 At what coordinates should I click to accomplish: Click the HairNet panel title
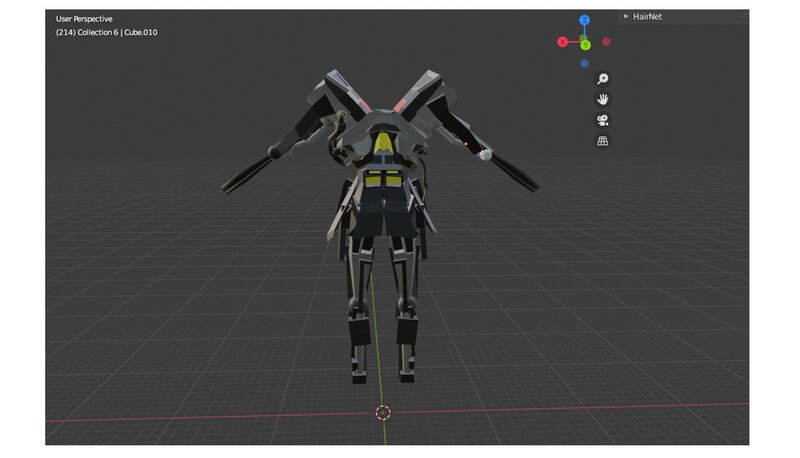coord(647,16)
